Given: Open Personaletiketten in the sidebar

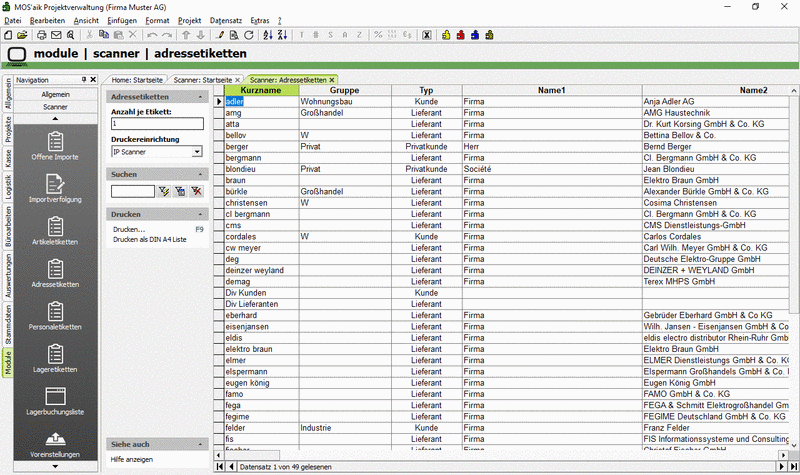Looking at the screenshot, I should pyautogui.click(x=55, y=315).
